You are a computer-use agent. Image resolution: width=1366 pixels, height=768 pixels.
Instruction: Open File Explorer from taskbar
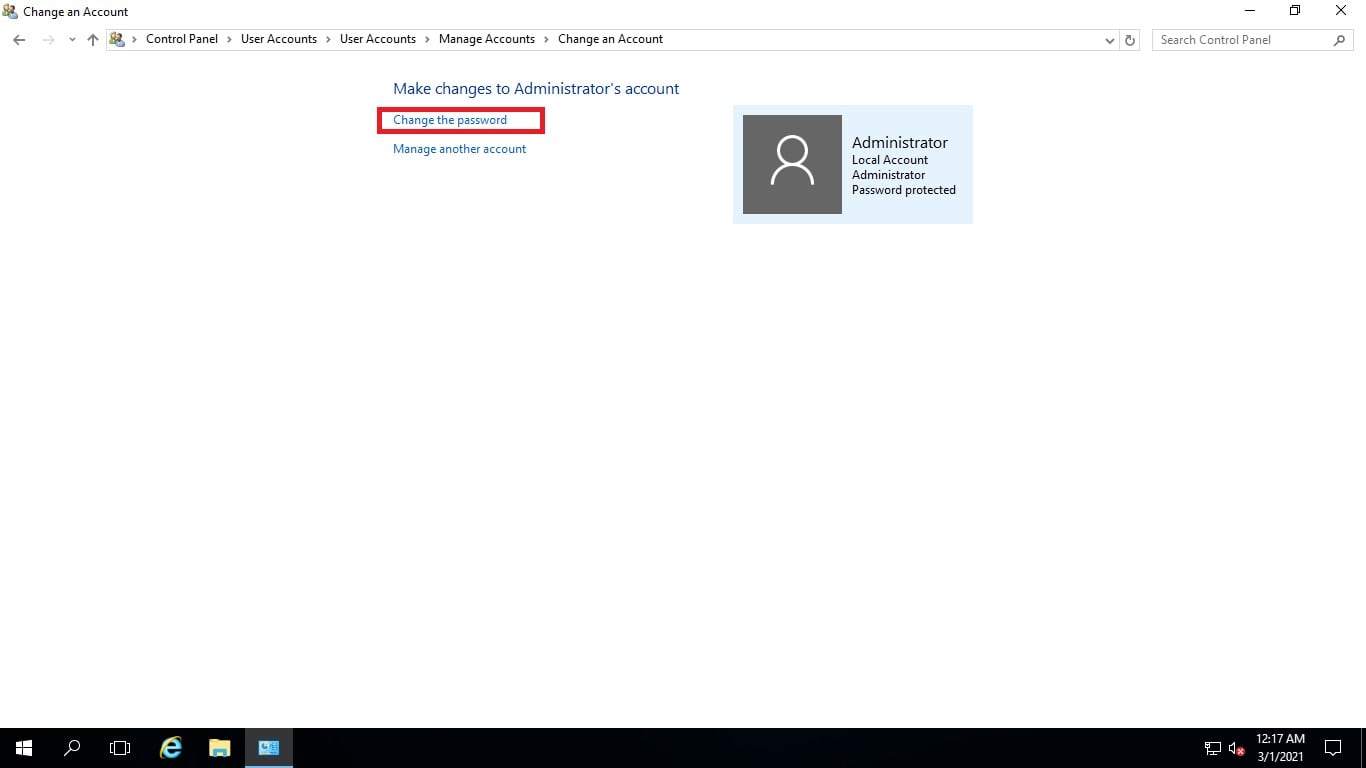click(x=219, y=747)
